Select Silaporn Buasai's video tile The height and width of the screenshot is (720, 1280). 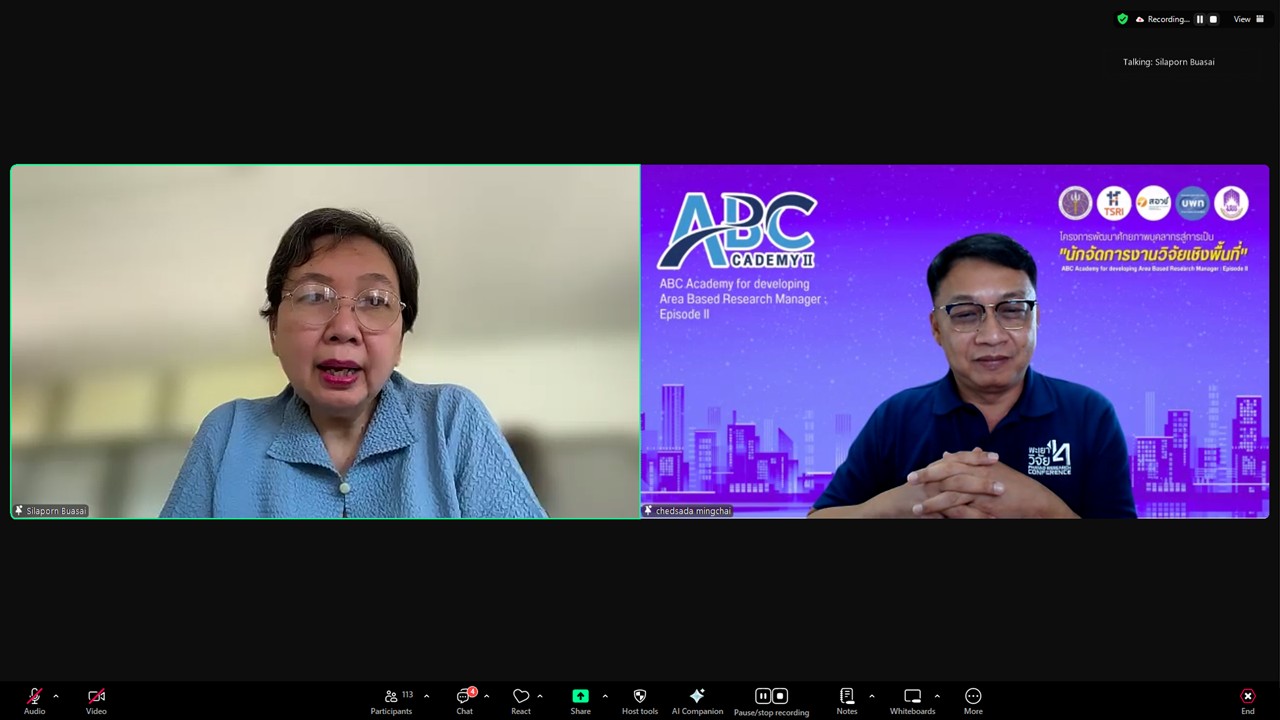tap(325, 341)
